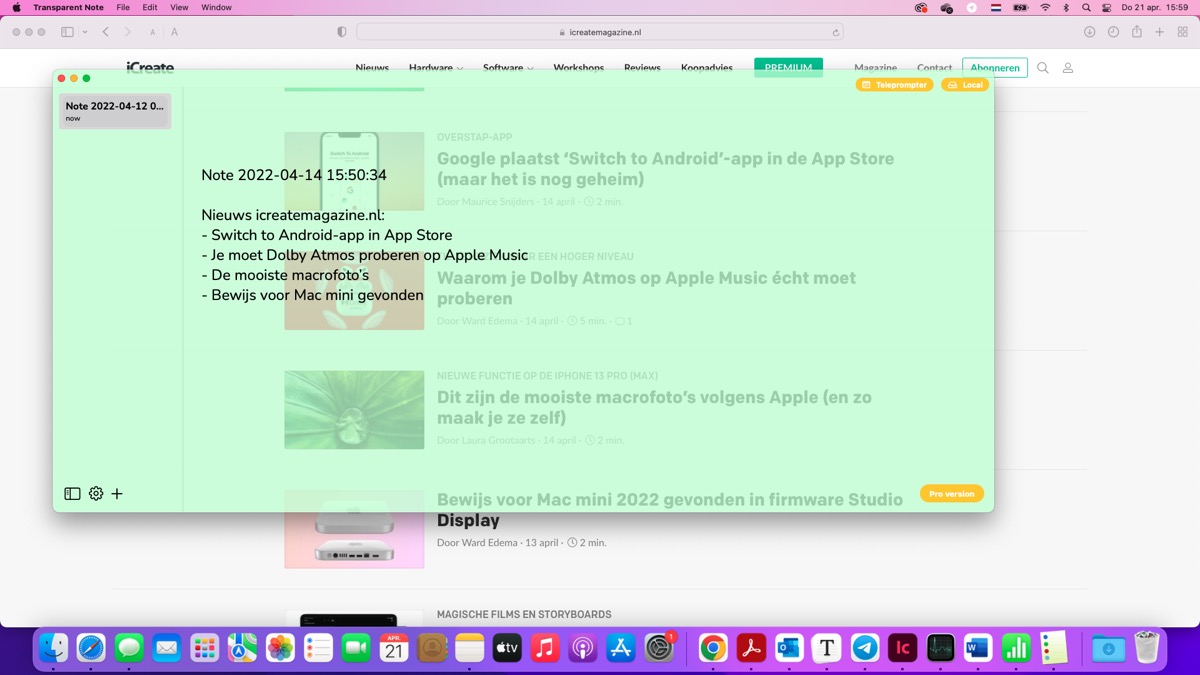This screenshot has width=1200, height=675.
Task: Toggle the notes sidebar panel icon
Action: click(70, 493)
